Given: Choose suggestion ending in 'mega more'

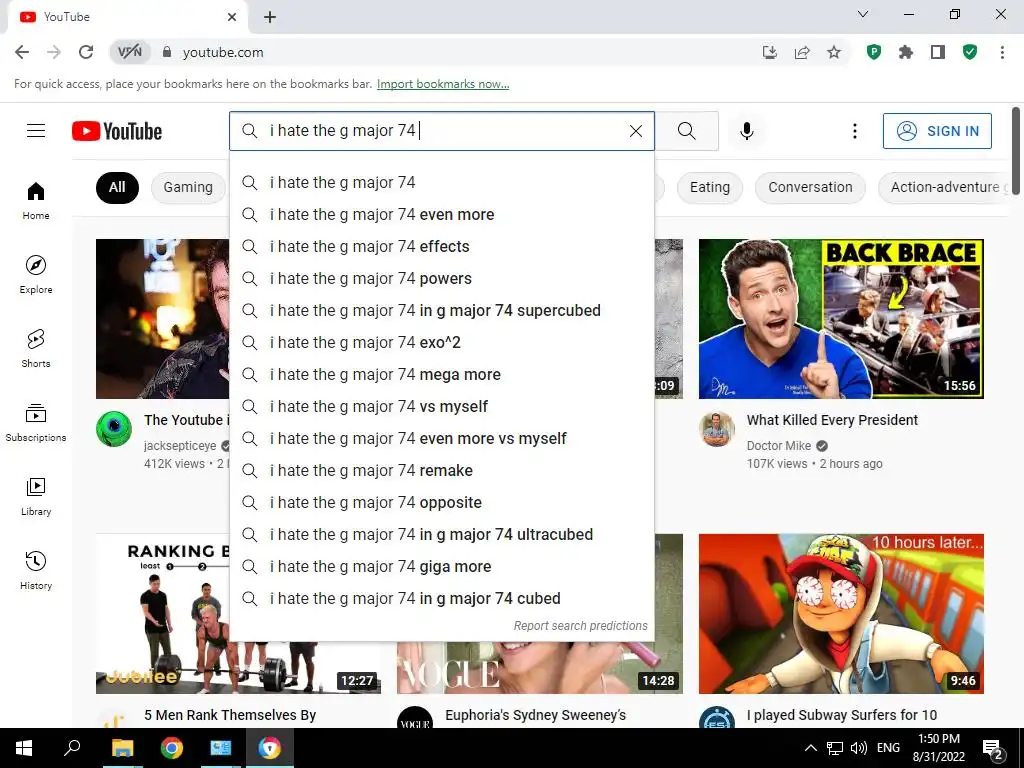Looking at the screenshot, I should pyautogui.click(x=442, y=375).
